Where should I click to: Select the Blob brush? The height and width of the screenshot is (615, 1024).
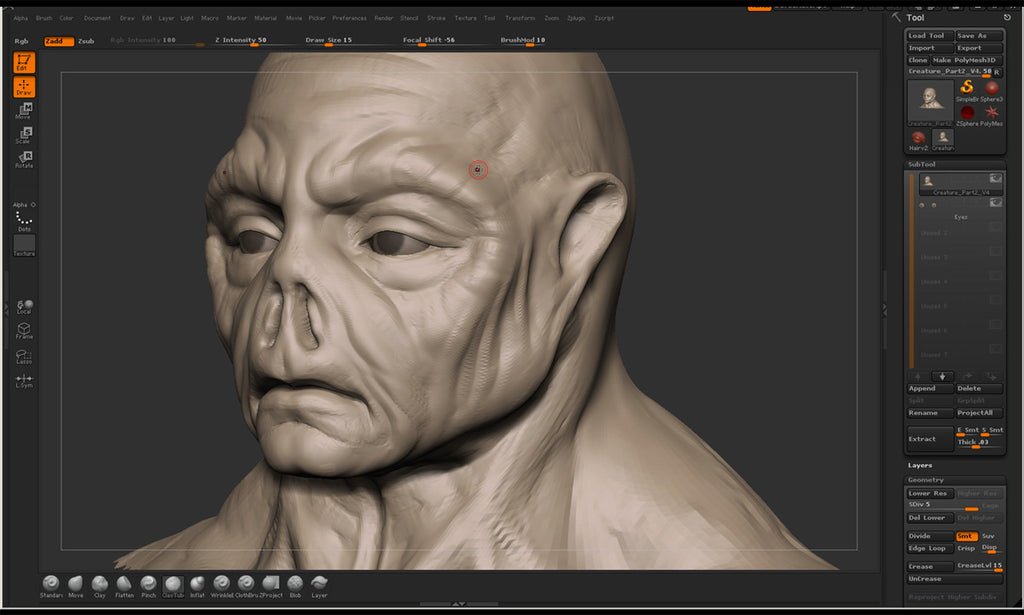(294, 583)
